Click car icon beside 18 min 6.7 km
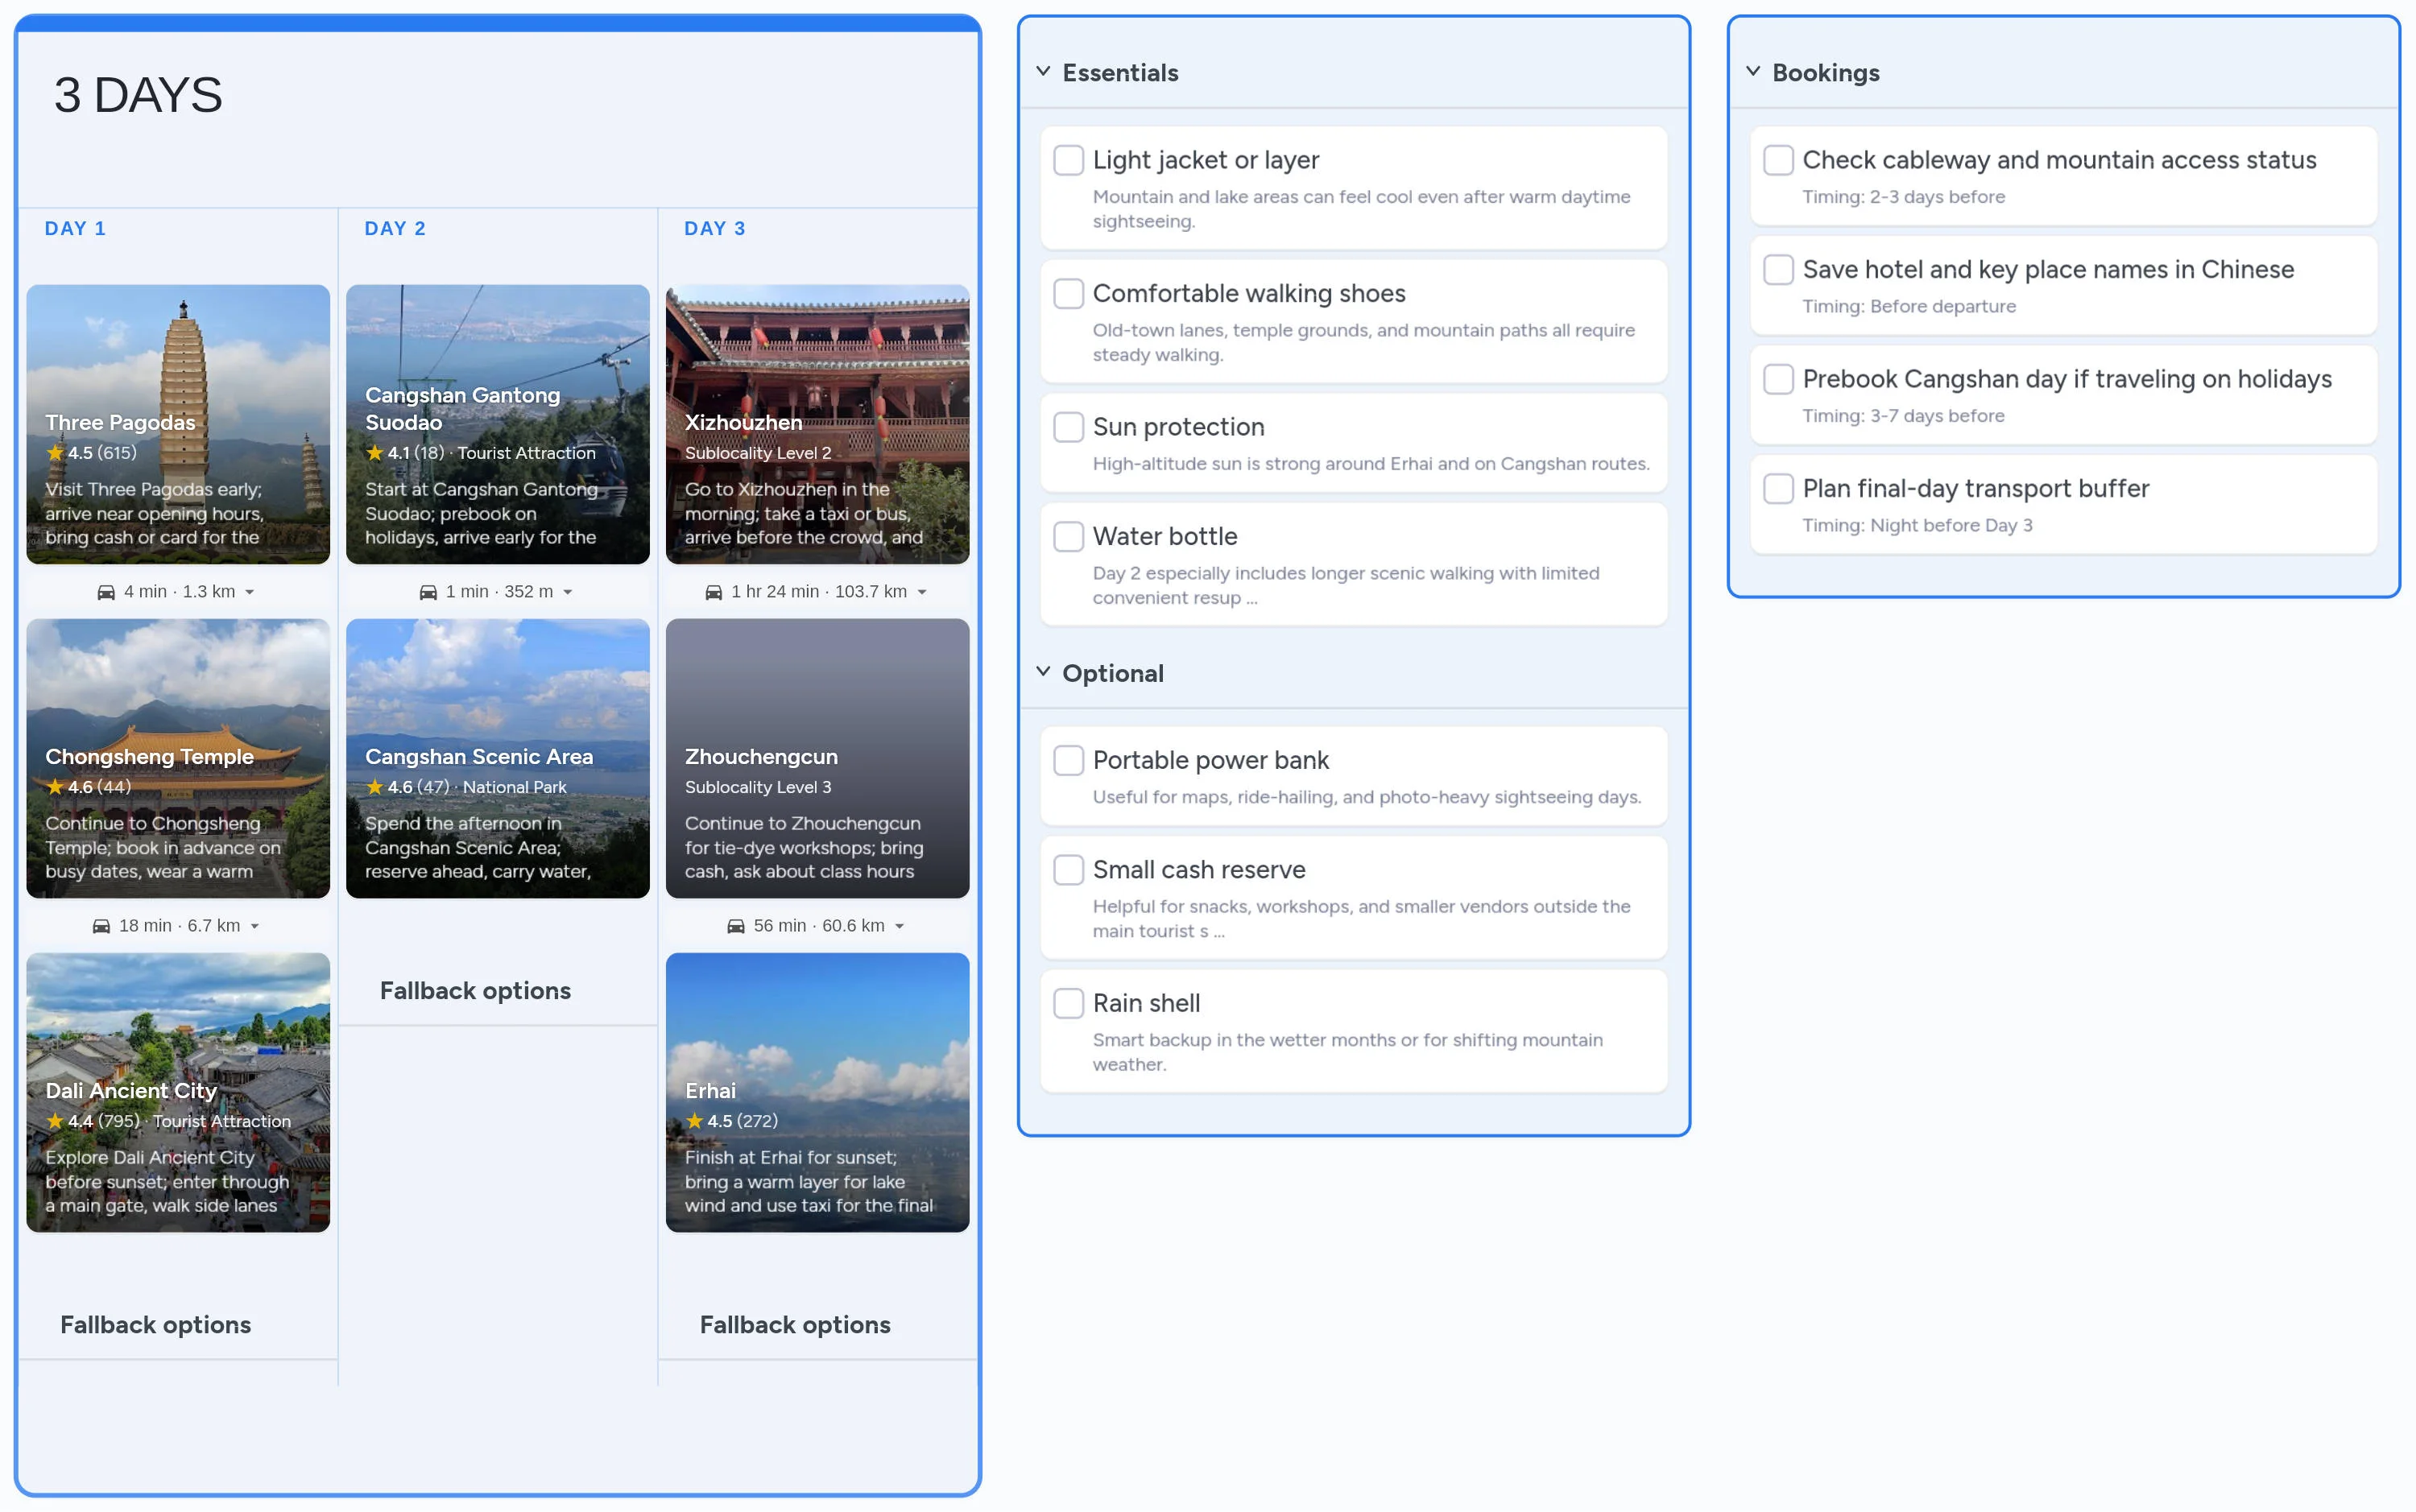The height and width of the screenshot is (1512, 2416). click(x=101, y=926)
